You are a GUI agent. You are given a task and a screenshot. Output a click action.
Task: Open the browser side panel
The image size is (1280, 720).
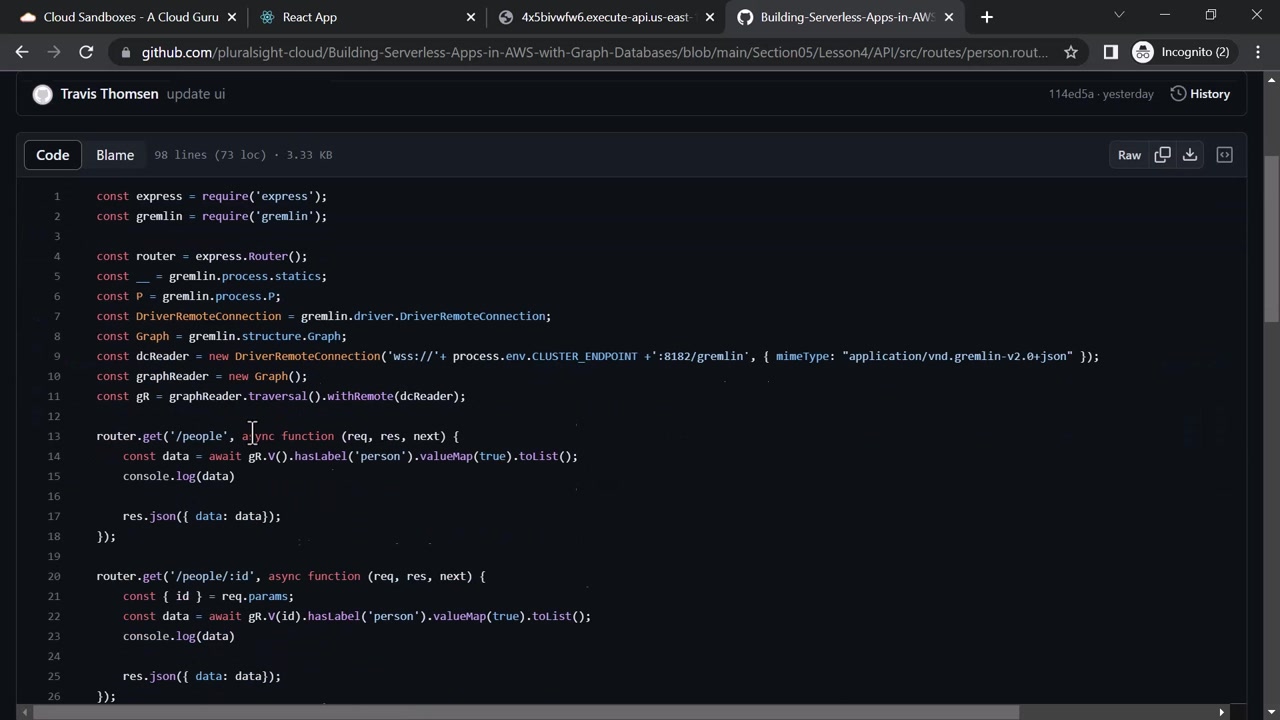1110,52
